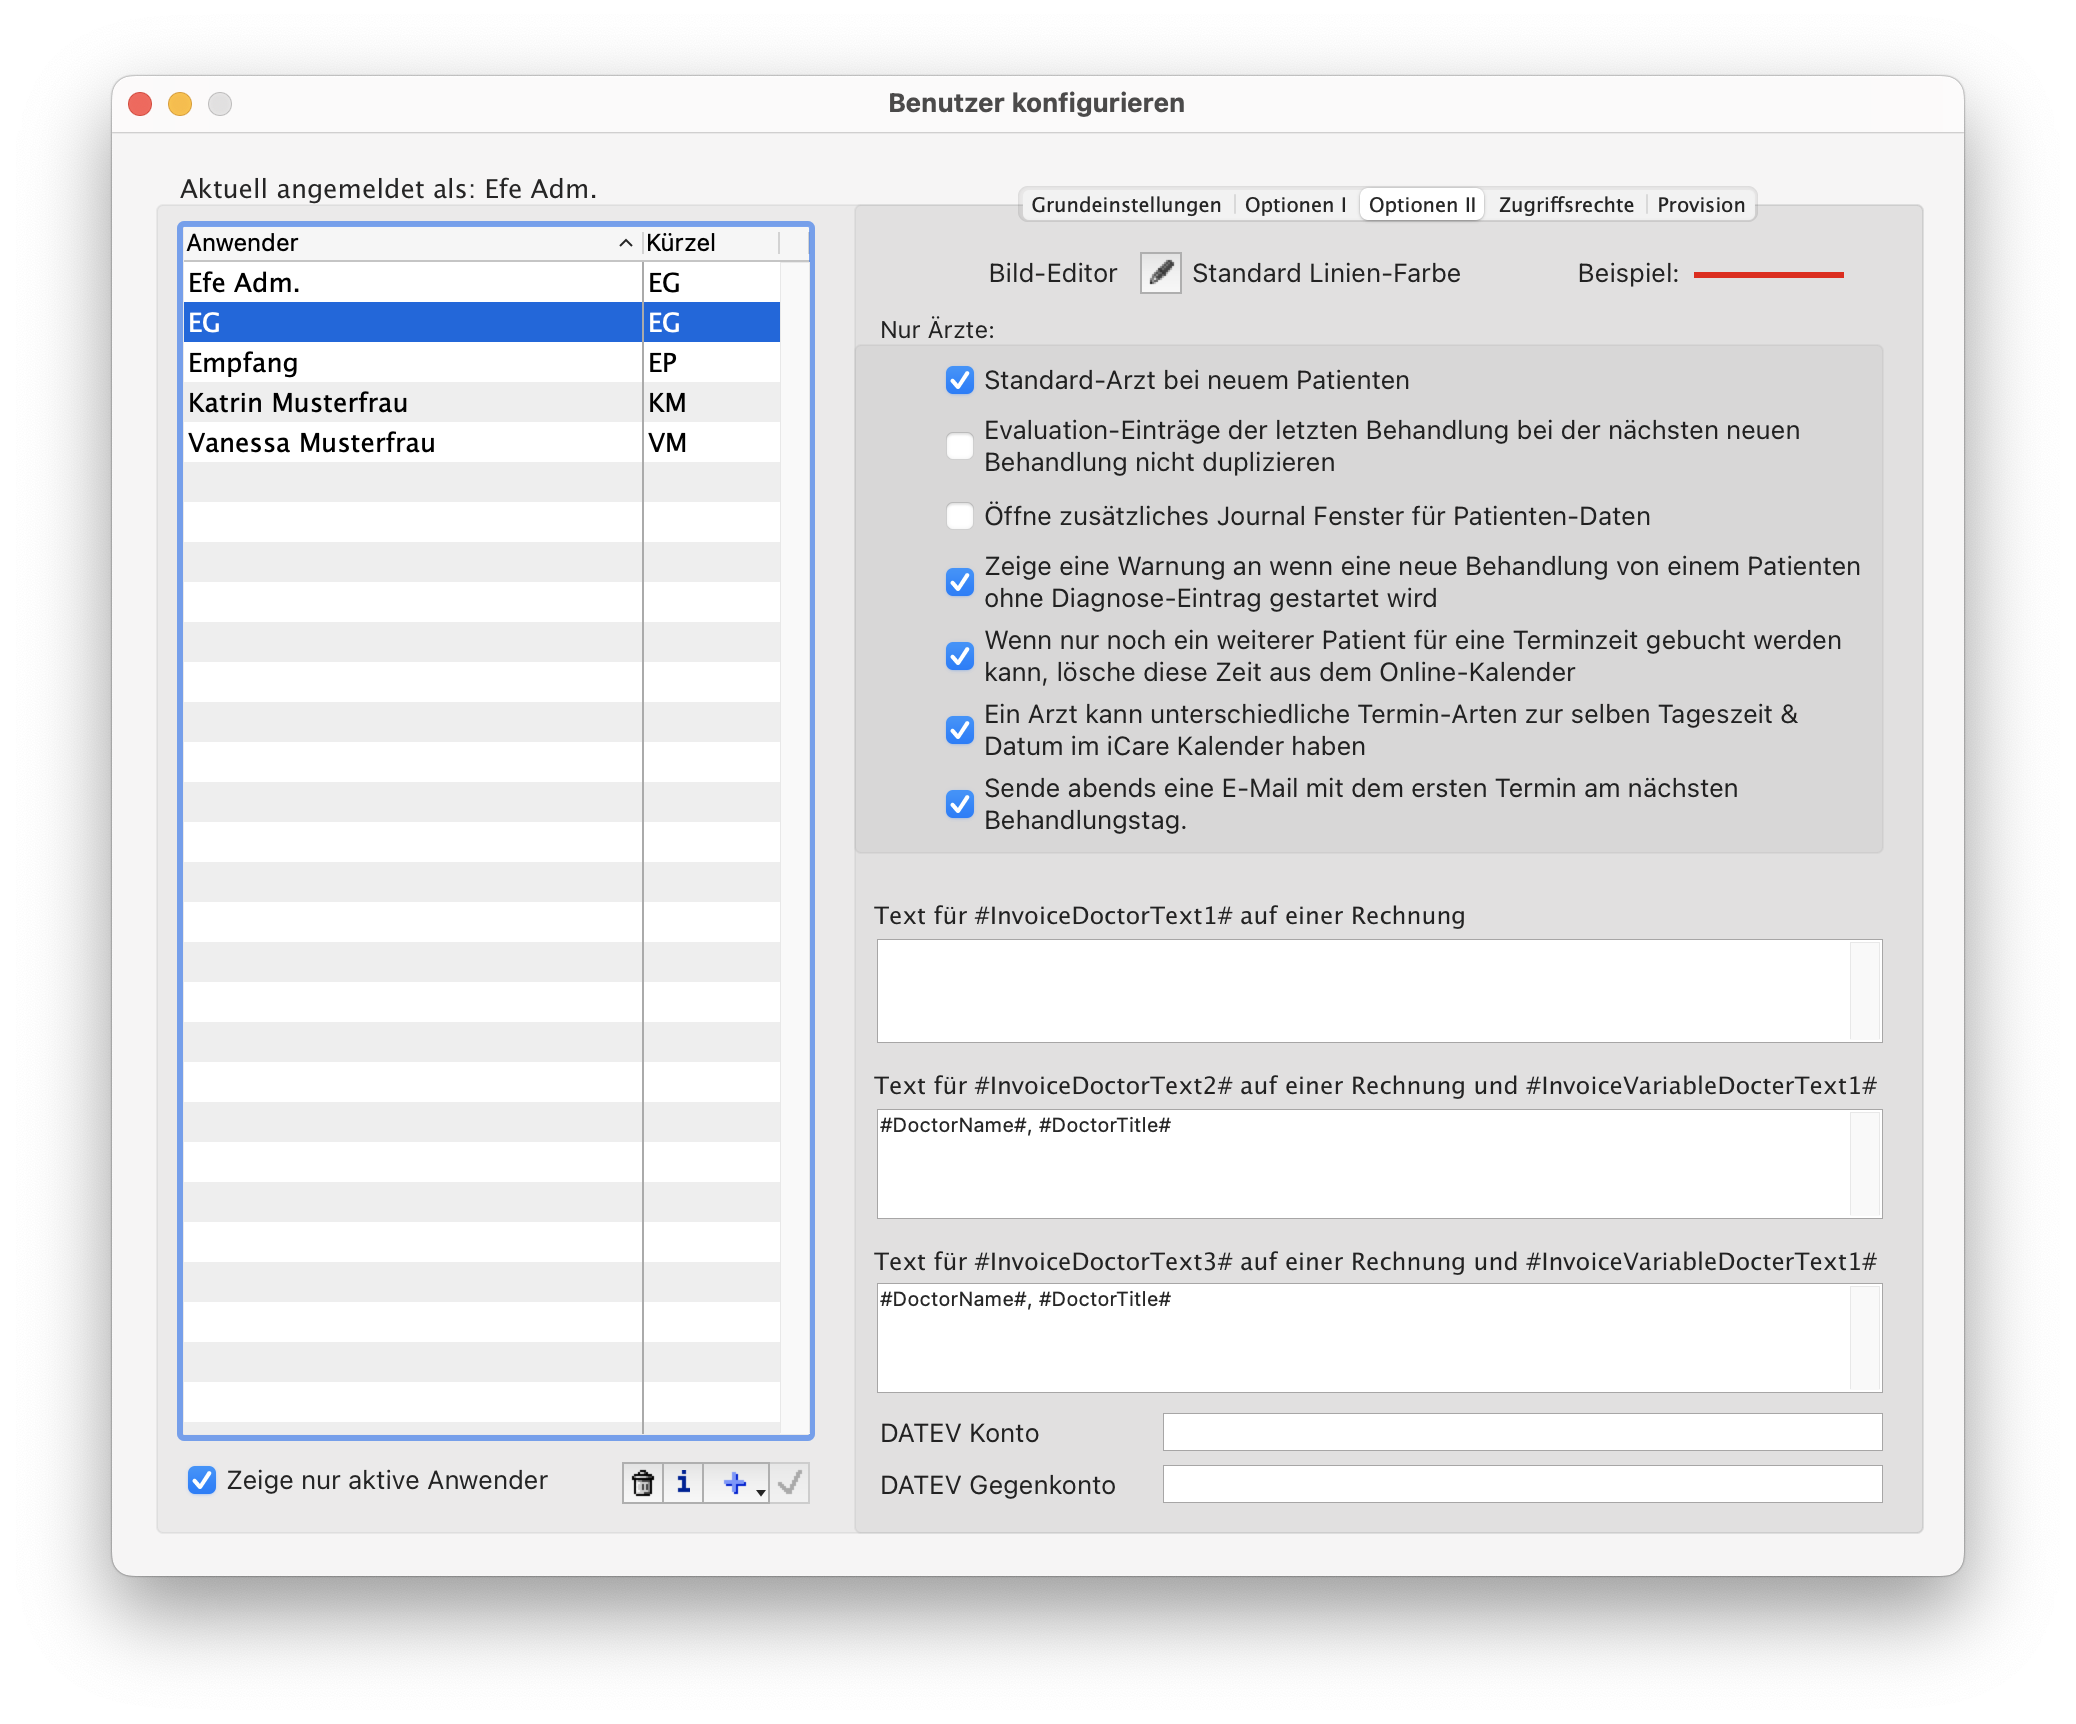Viewport: 2076px width, 1724px height.
Task: Click the red Beispiel line color sample
Action: [1768, 274]
